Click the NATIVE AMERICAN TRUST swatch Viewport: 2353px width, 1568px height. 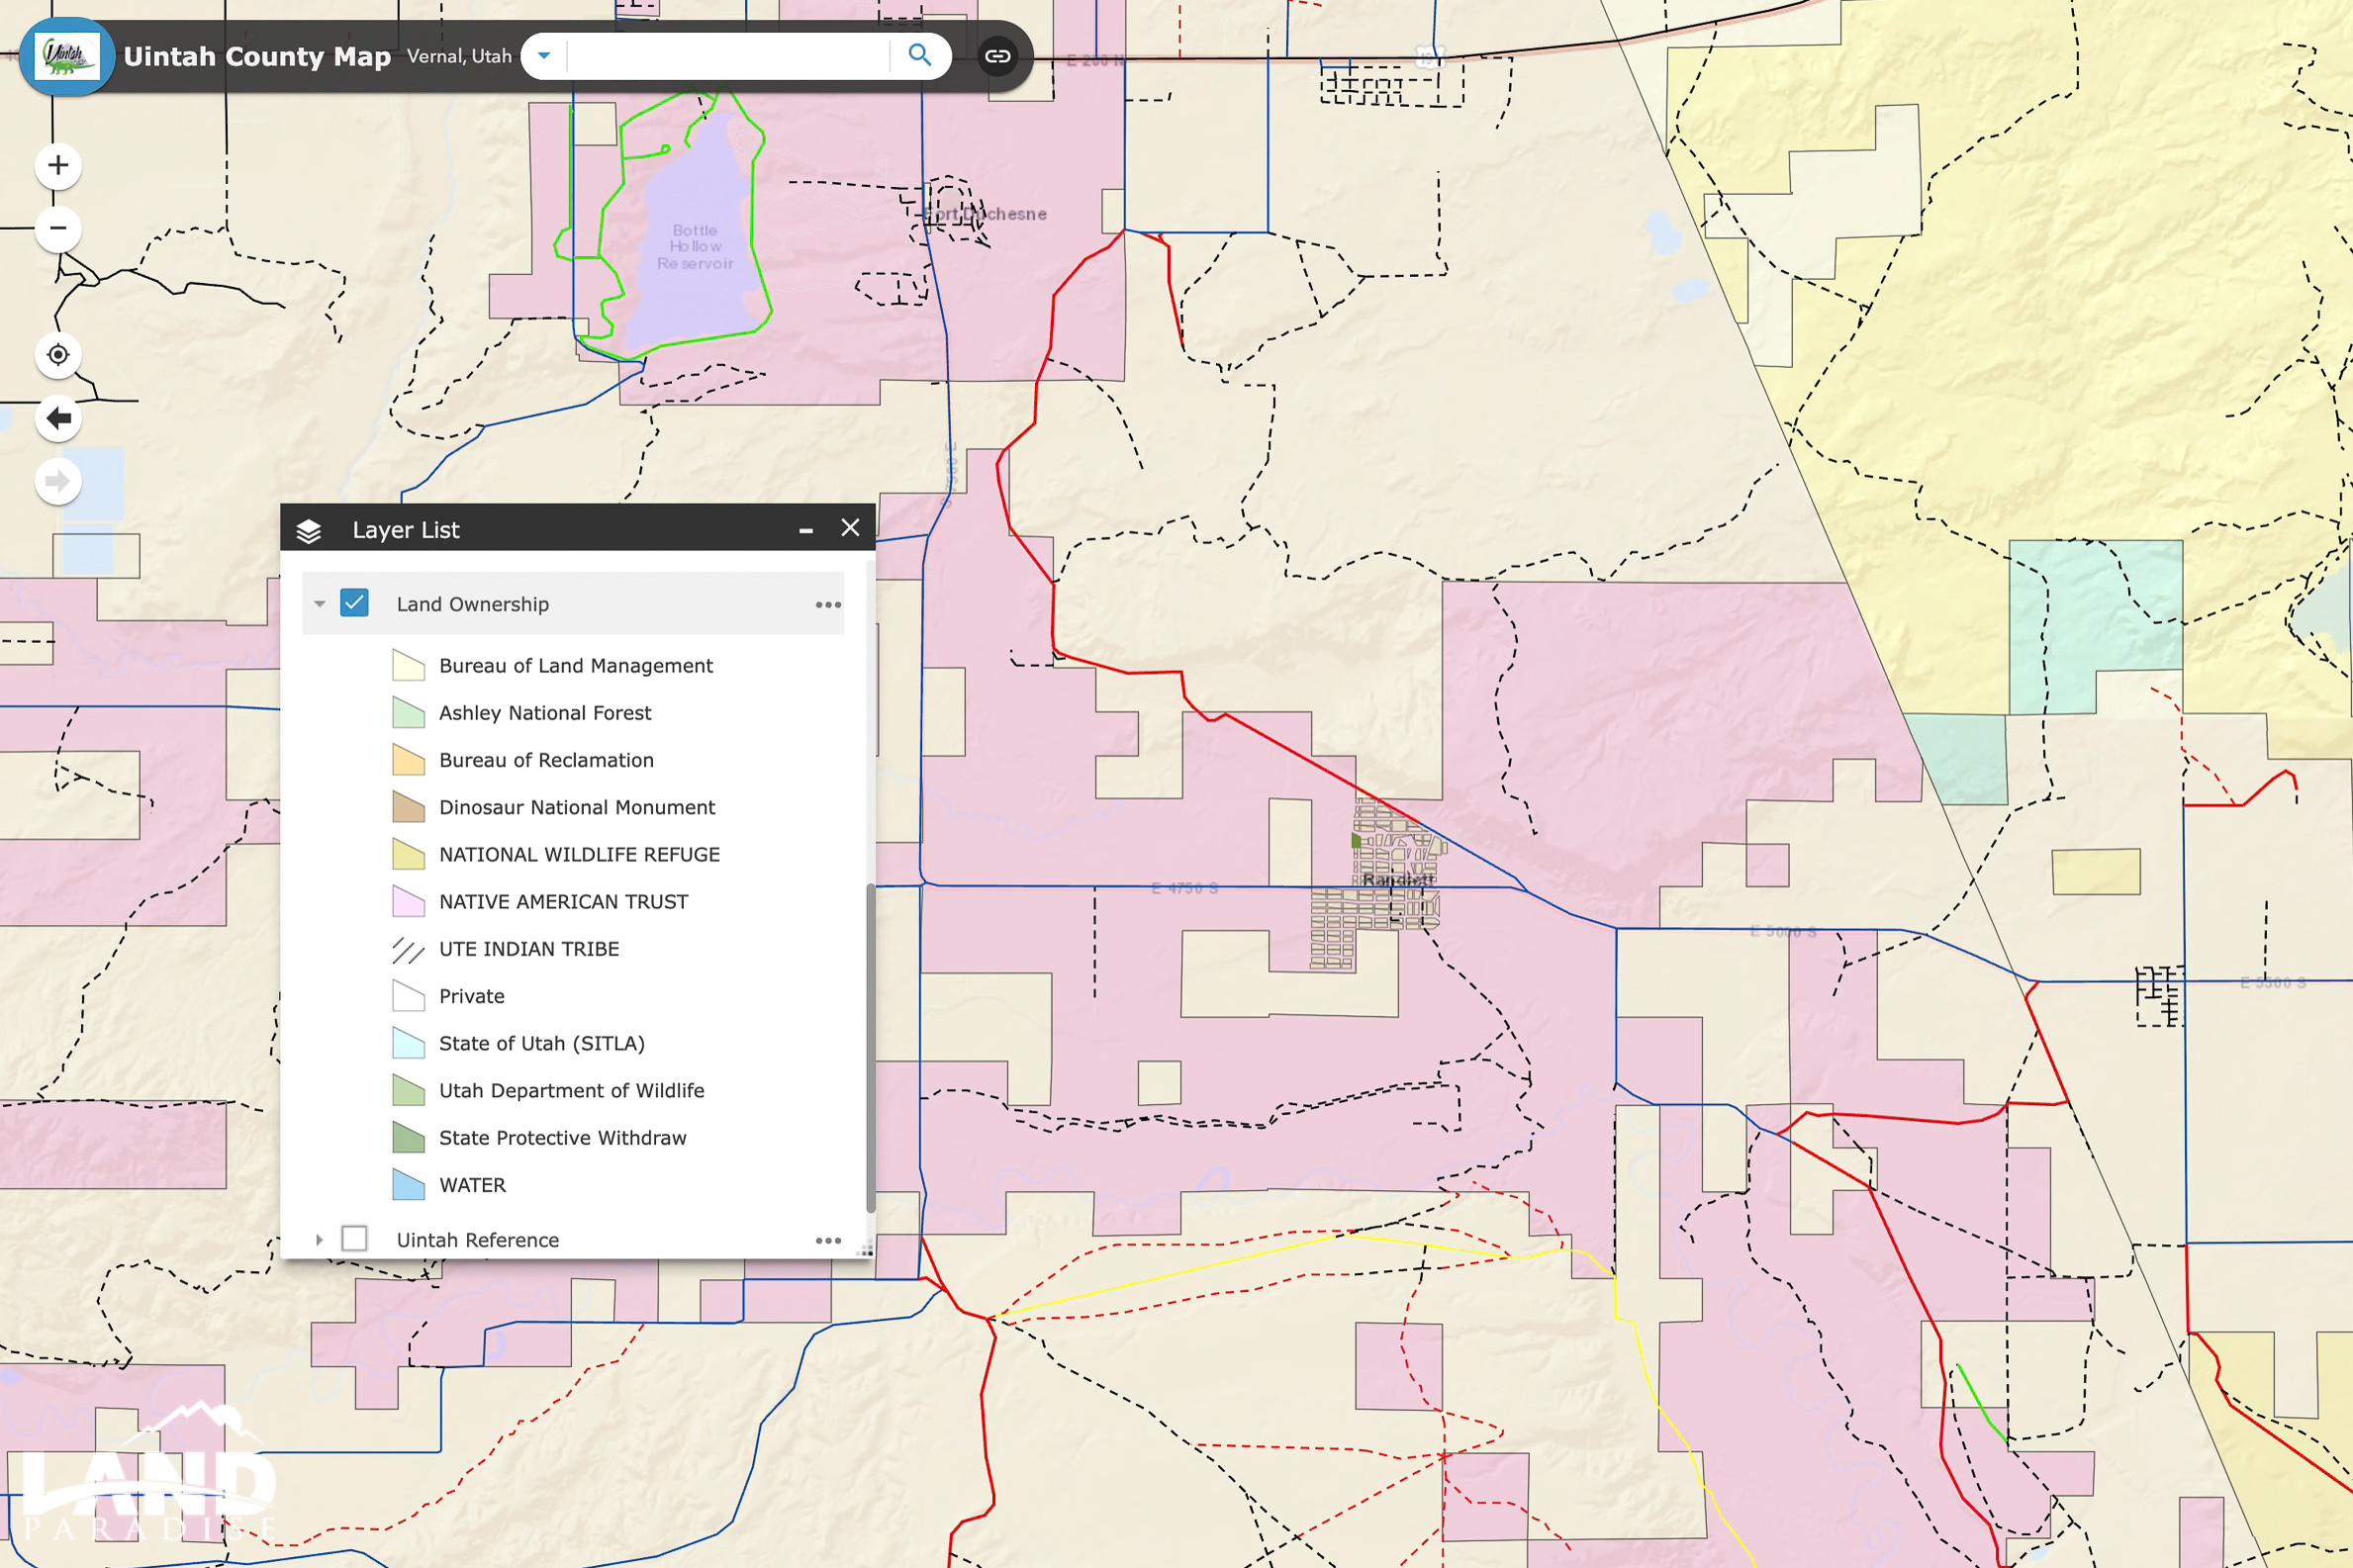tap(408, 901)
